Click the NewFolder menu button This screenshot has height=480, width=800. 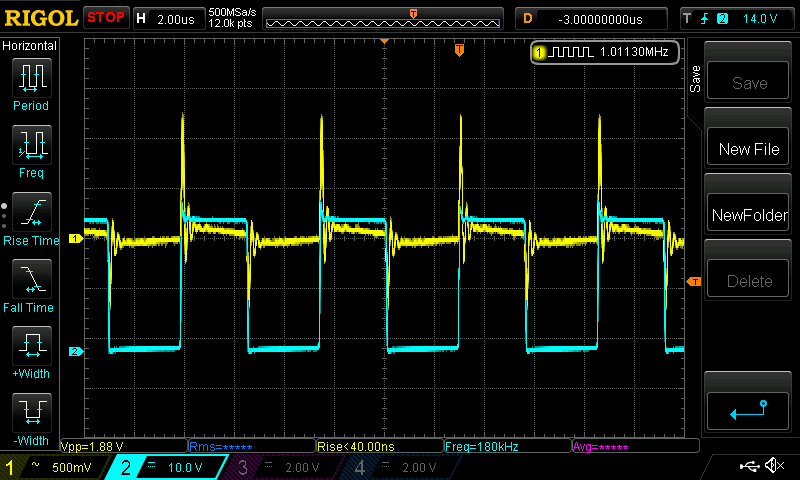point(748,215)
